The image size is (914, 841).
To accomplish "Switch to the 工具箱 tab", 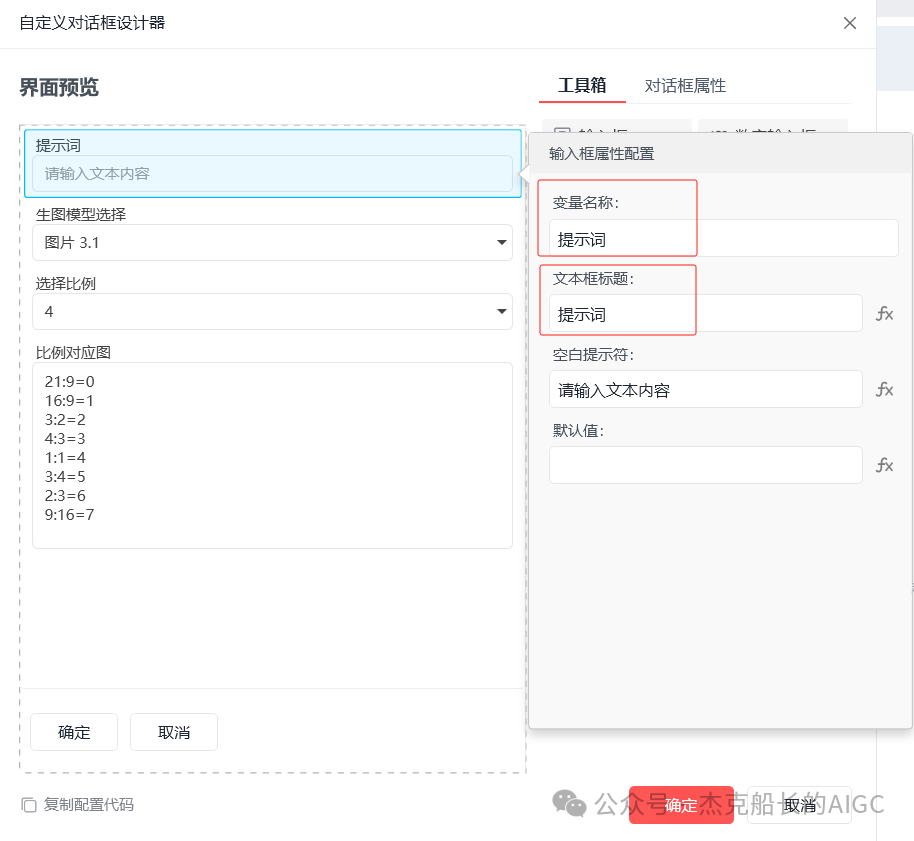I will [x=582, y=86].
